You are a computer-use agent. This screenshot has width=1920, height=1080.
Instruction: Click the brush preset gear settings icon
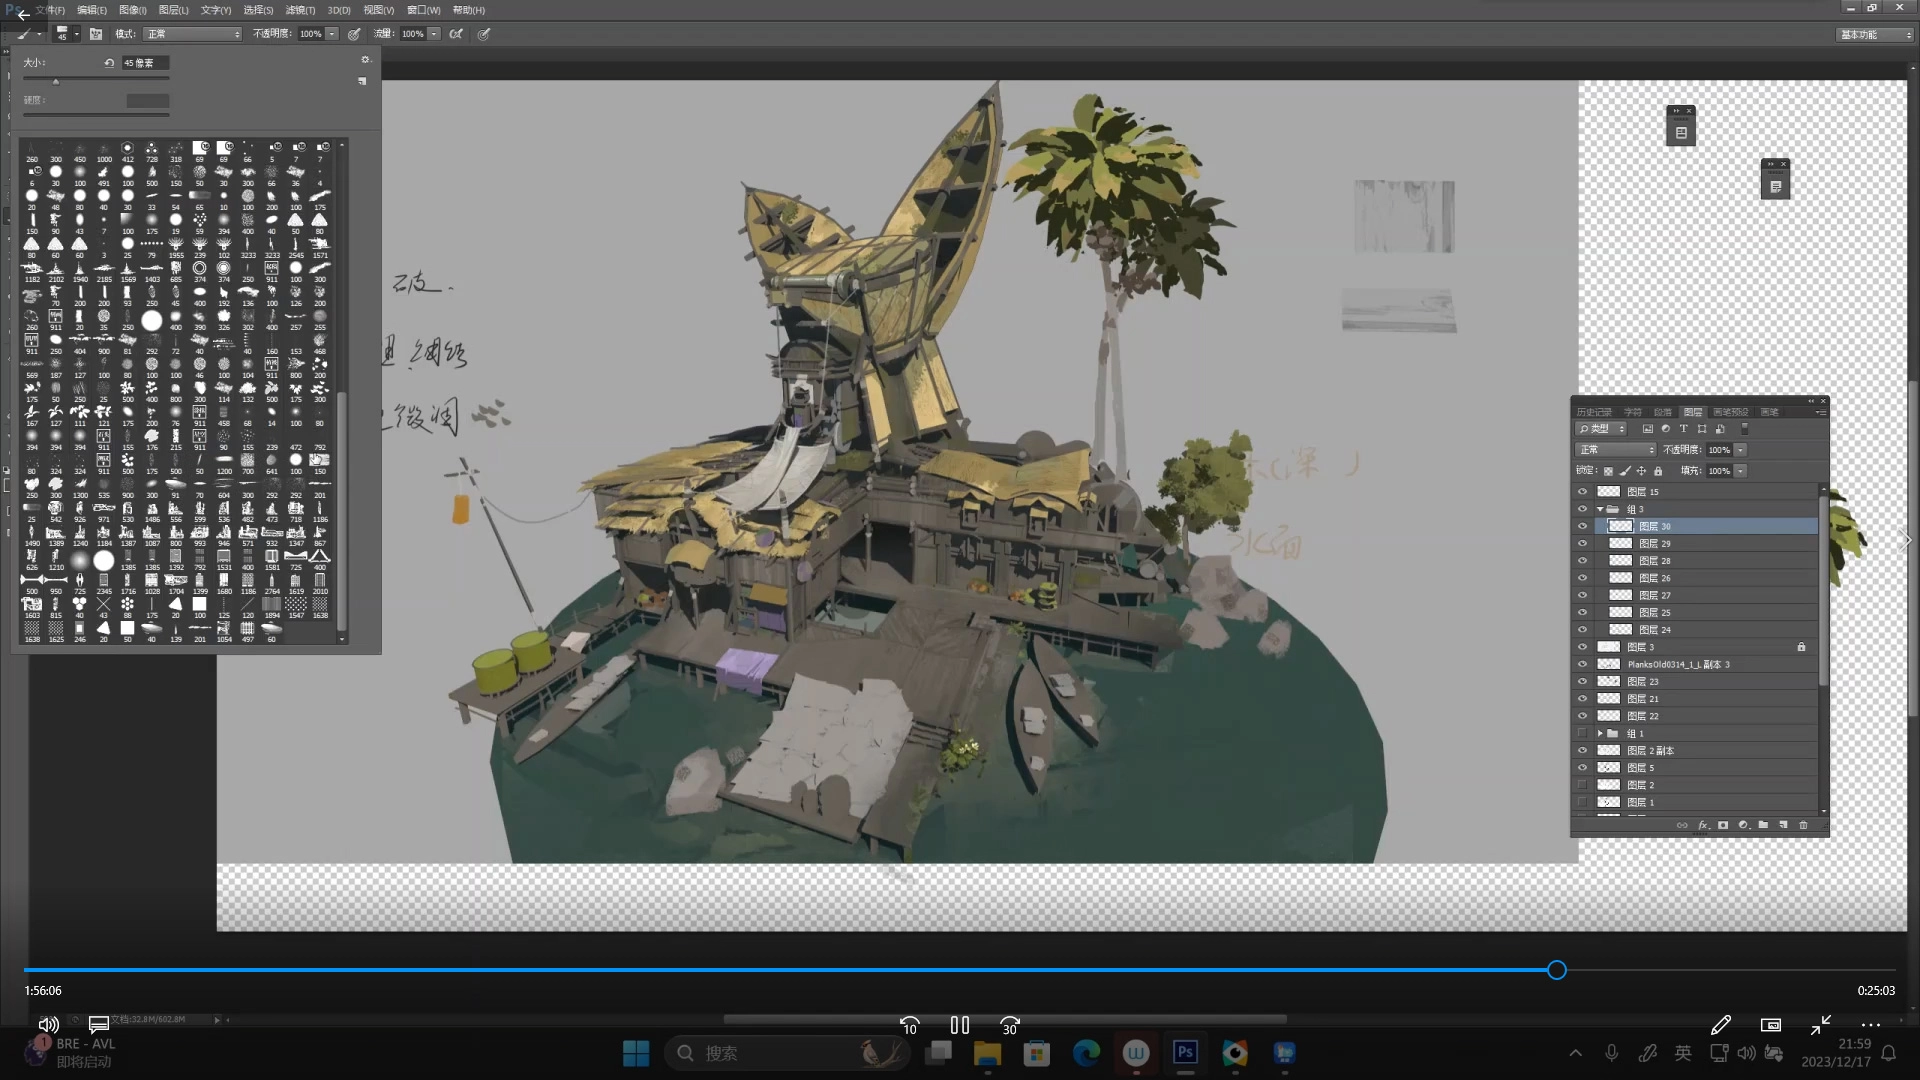(365, 60)
